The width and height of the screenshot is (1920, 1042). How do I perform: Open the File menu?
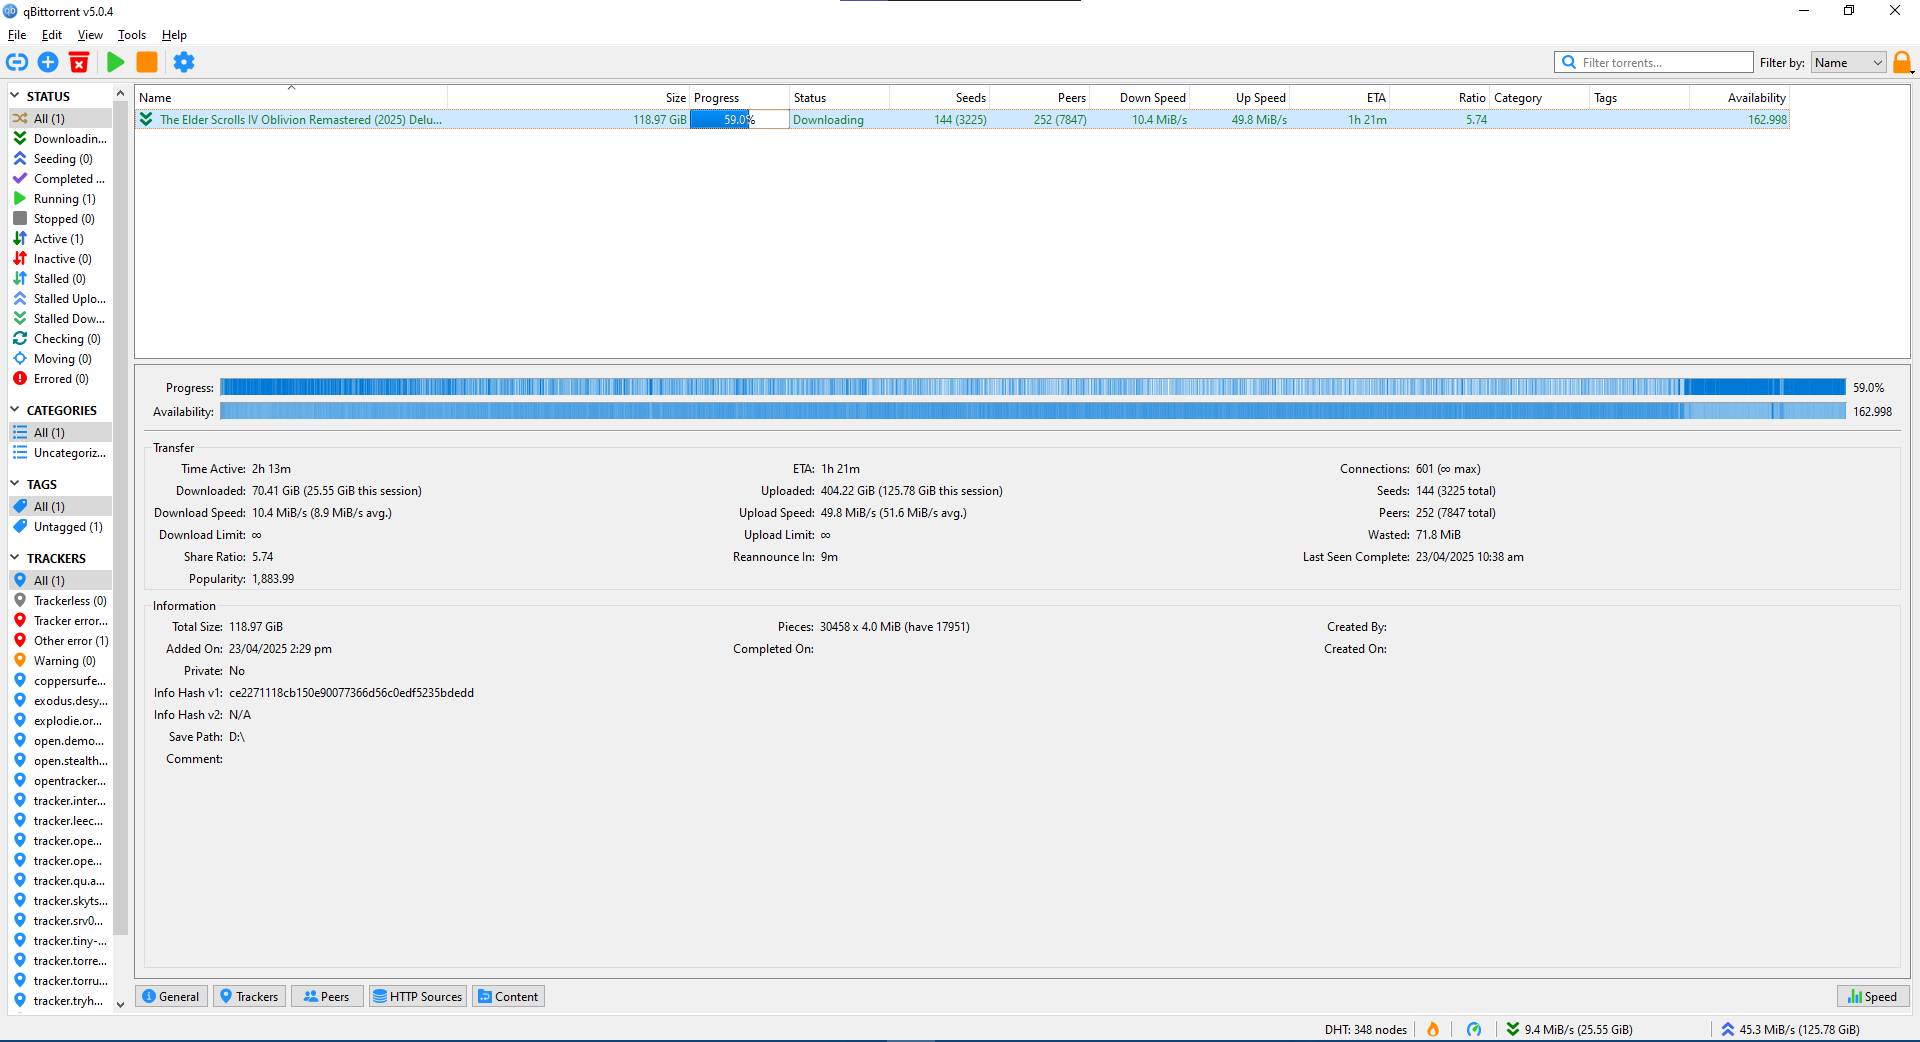(17, 35)
